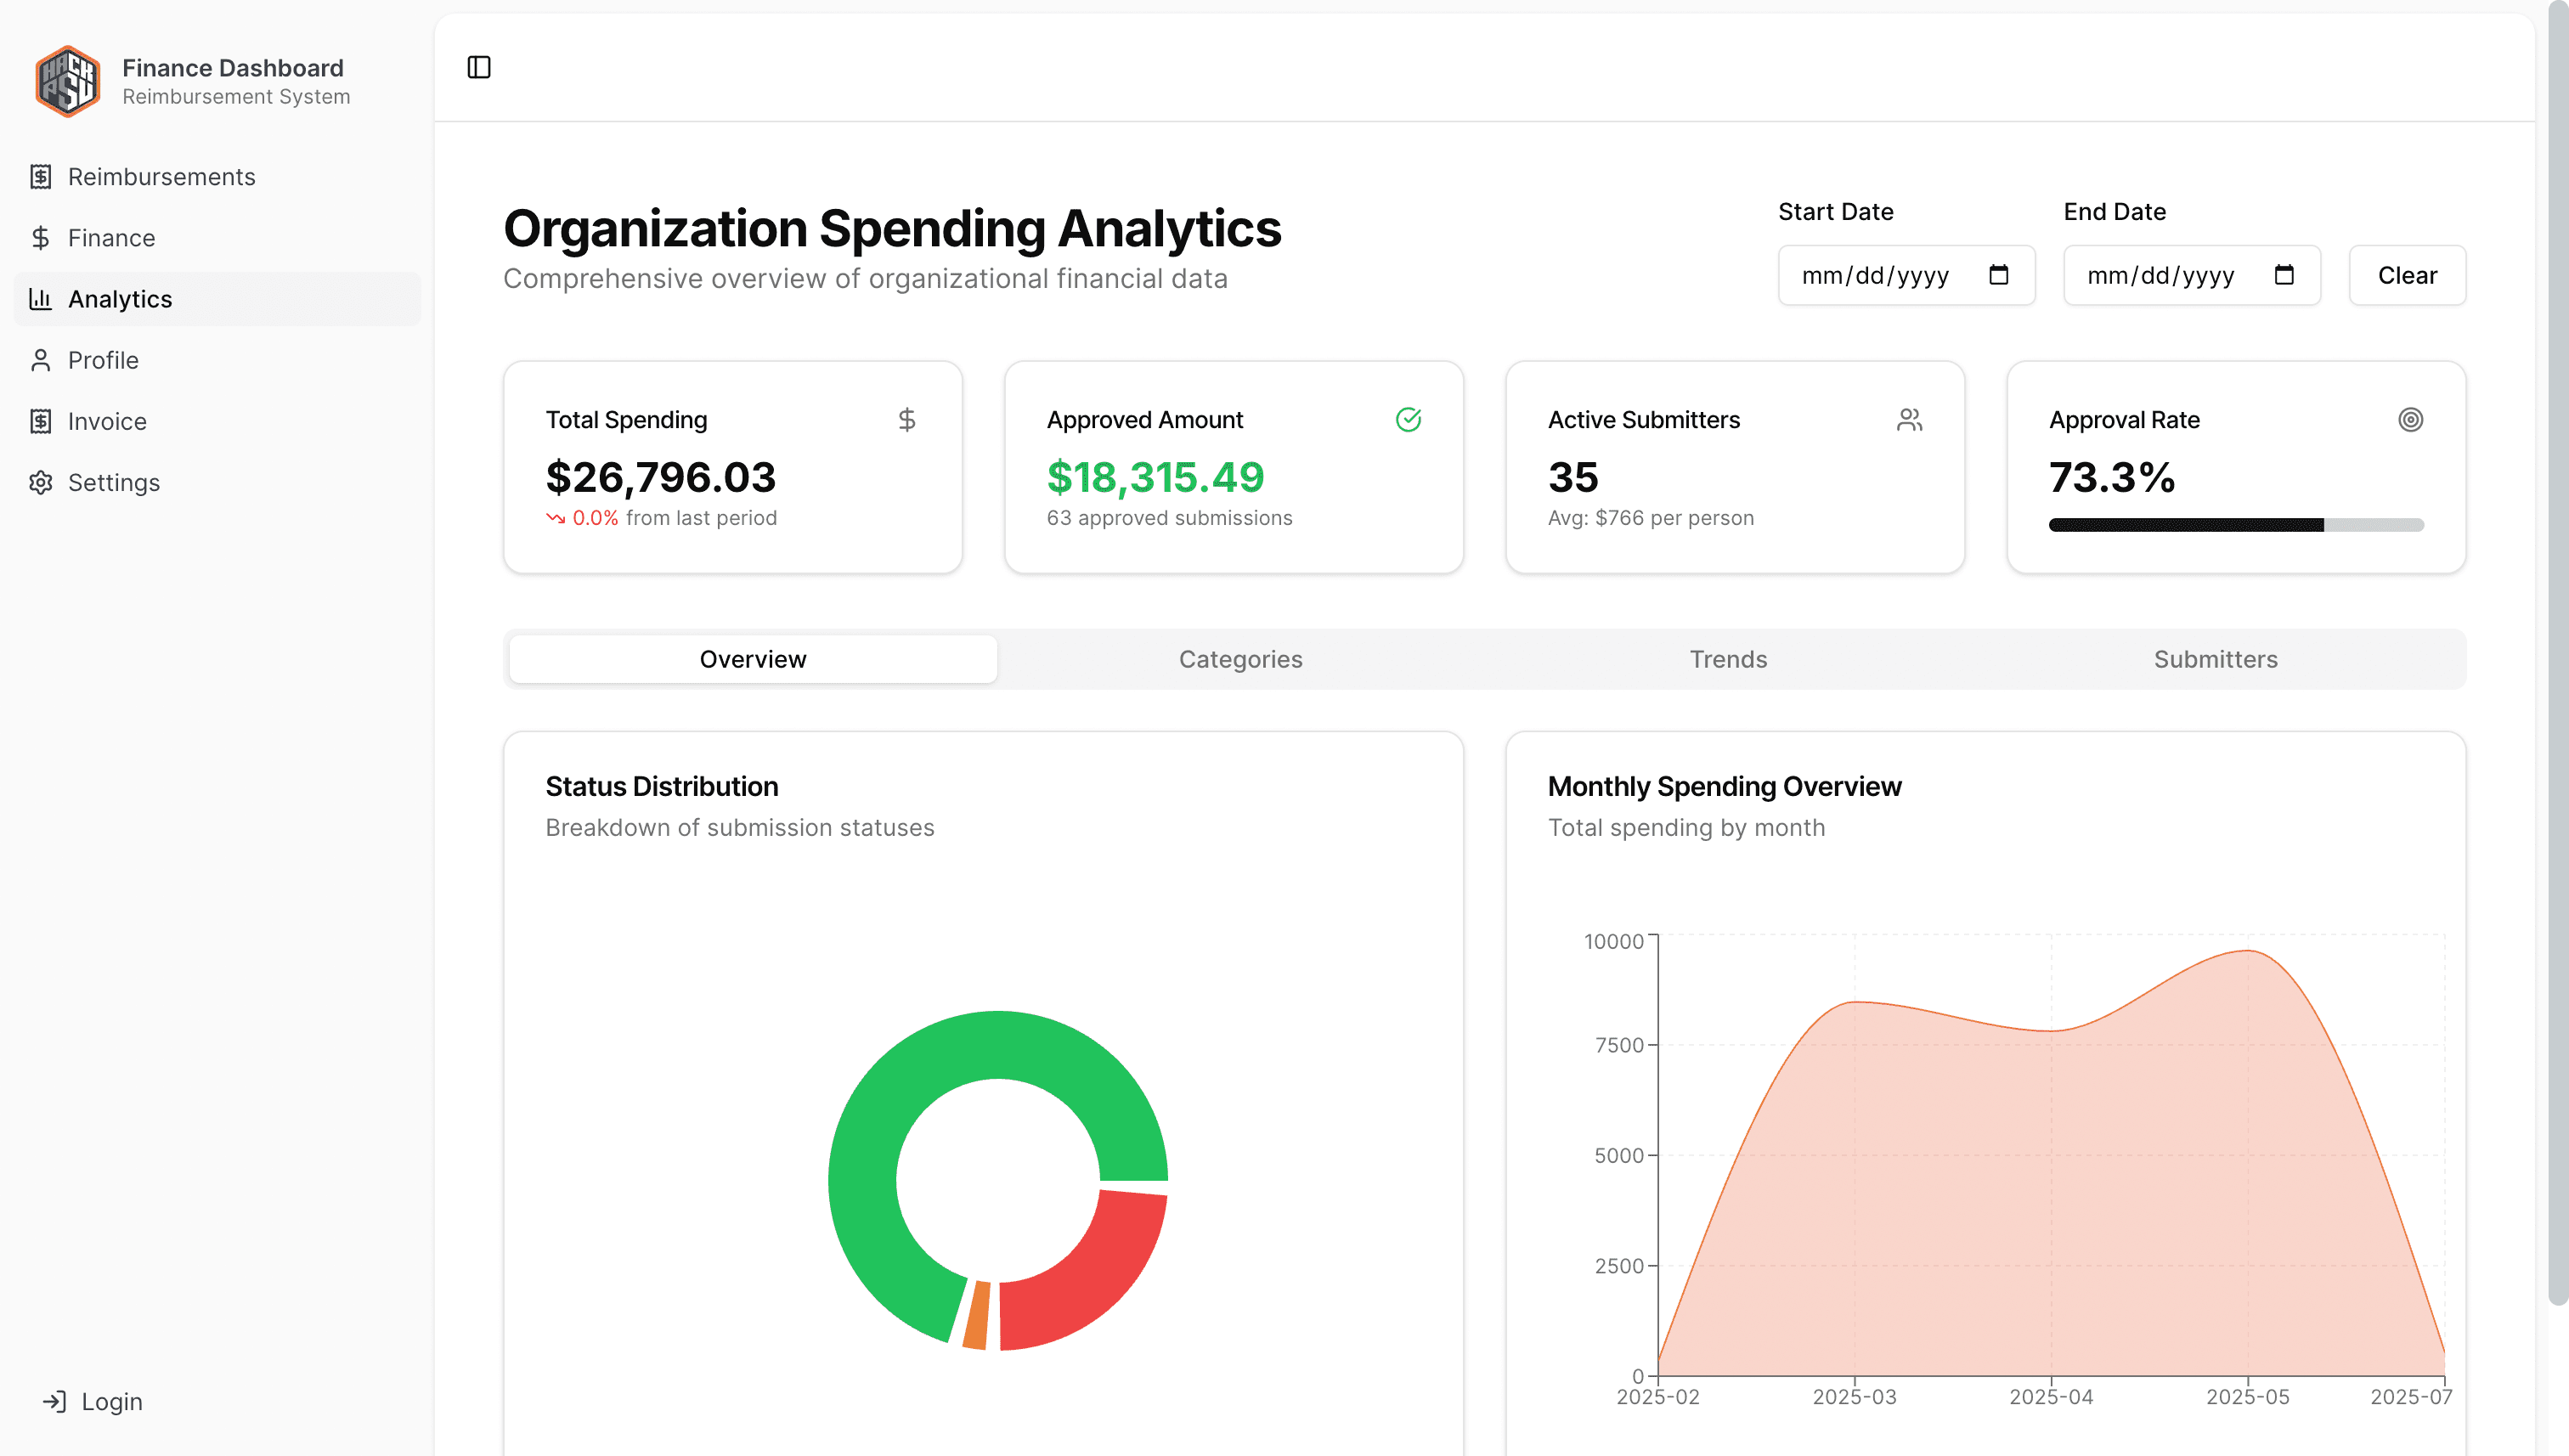Click the Profile person icon
This screenshot has width=2569, height=1456.
[40, 360]
